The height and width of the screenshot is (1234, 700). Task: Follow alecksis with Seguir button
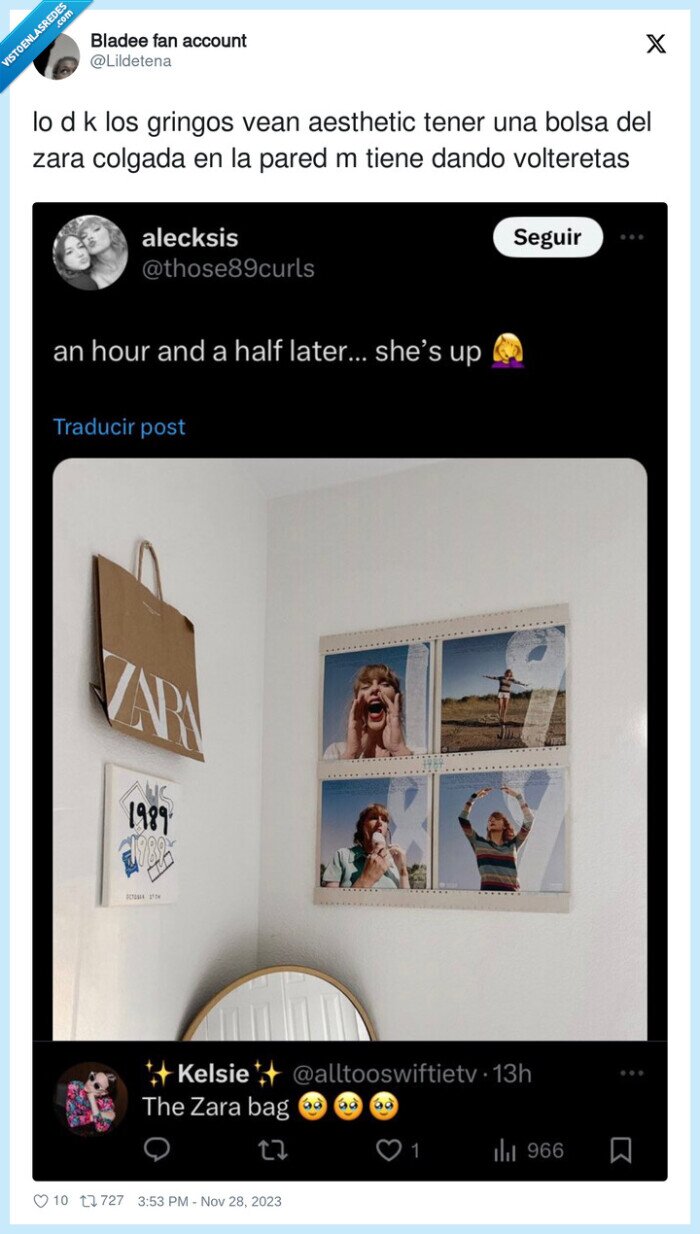548,238
